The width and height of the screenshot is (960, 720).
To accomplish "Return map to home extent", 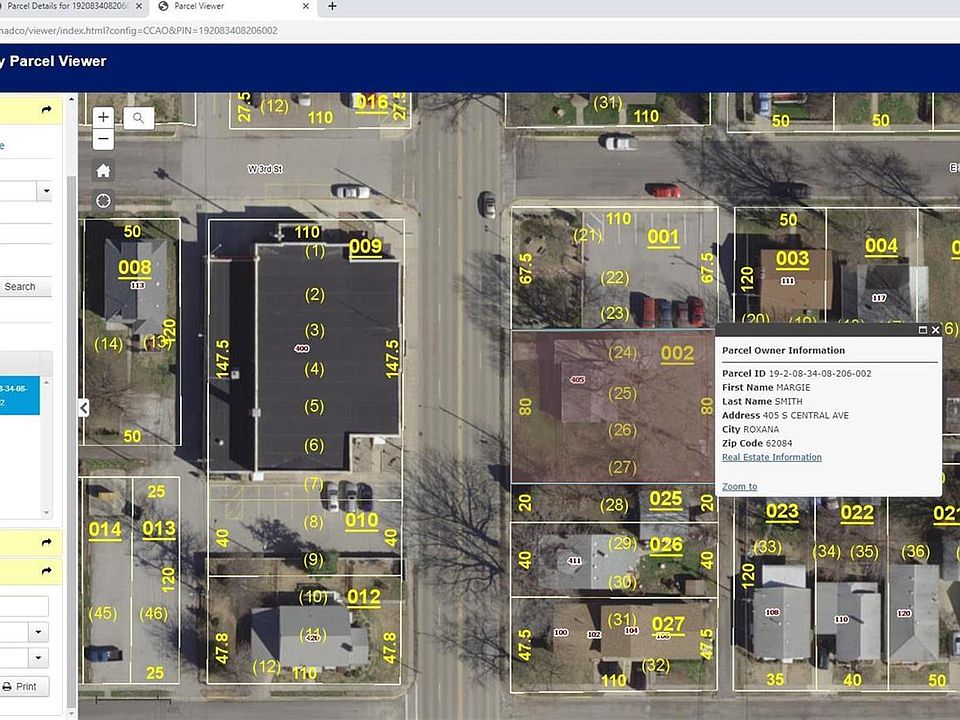I will click(x=103, y=171).
